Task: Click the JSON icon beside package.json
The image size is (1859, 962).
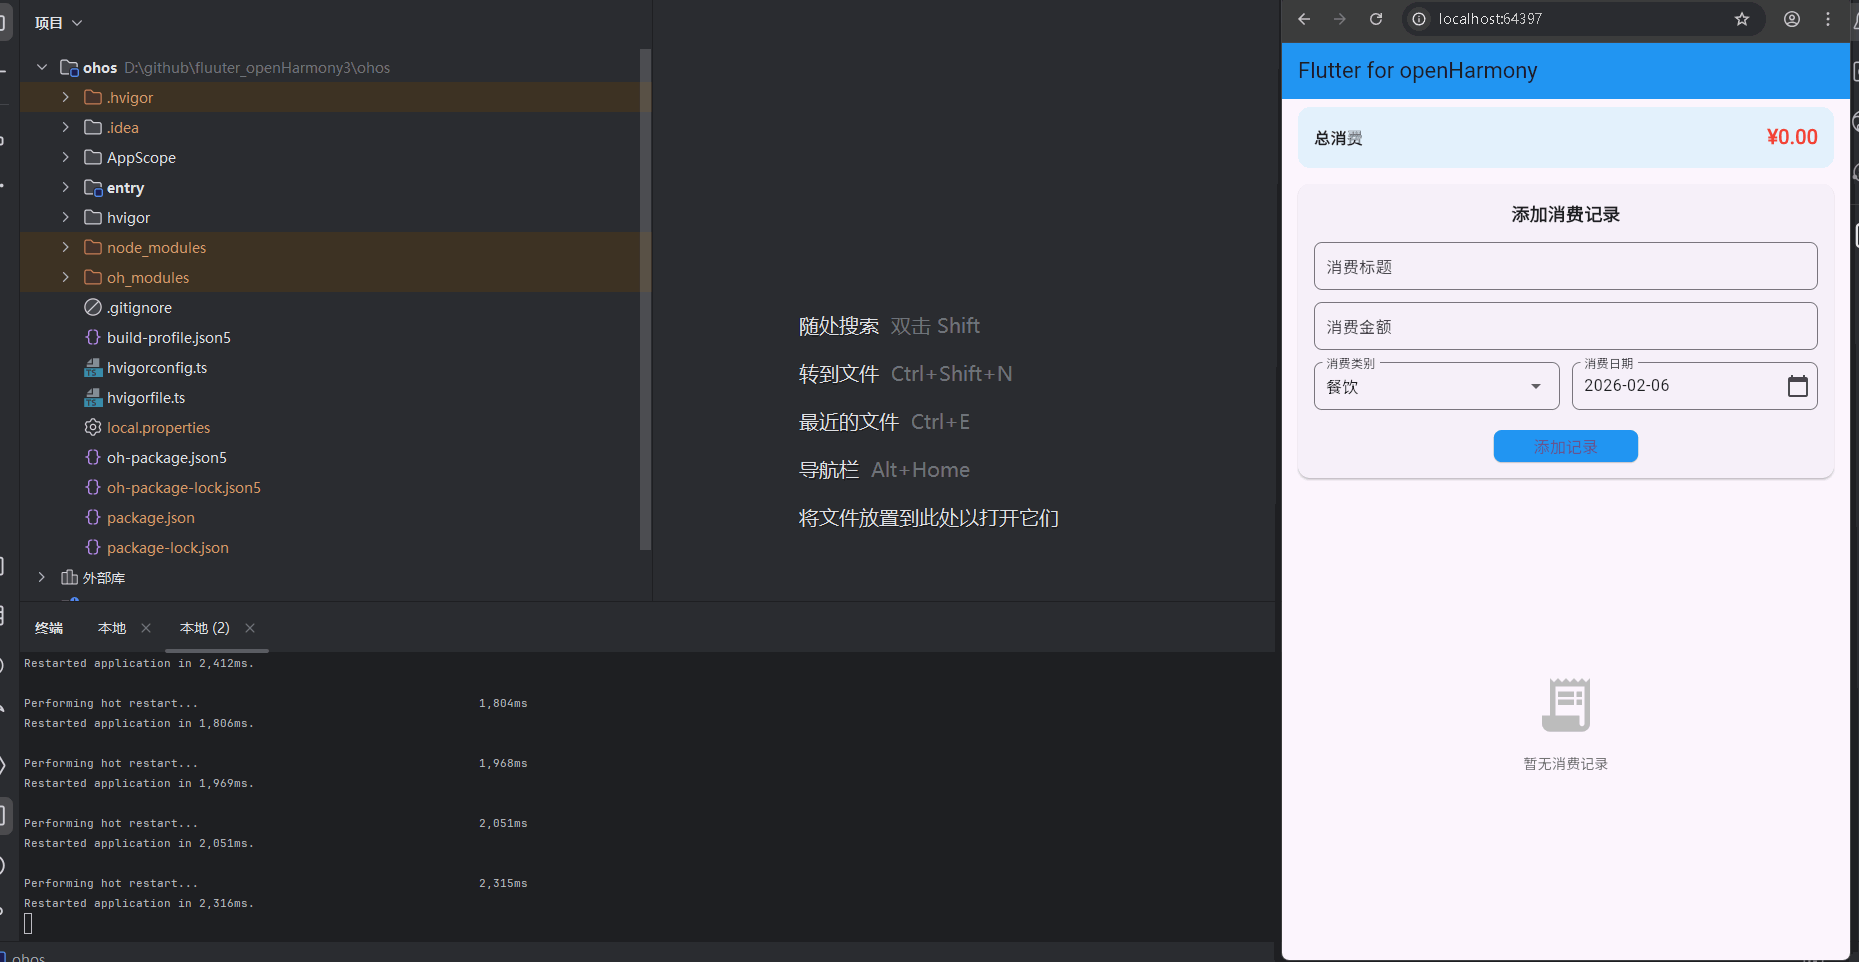Action: point(93,517)
